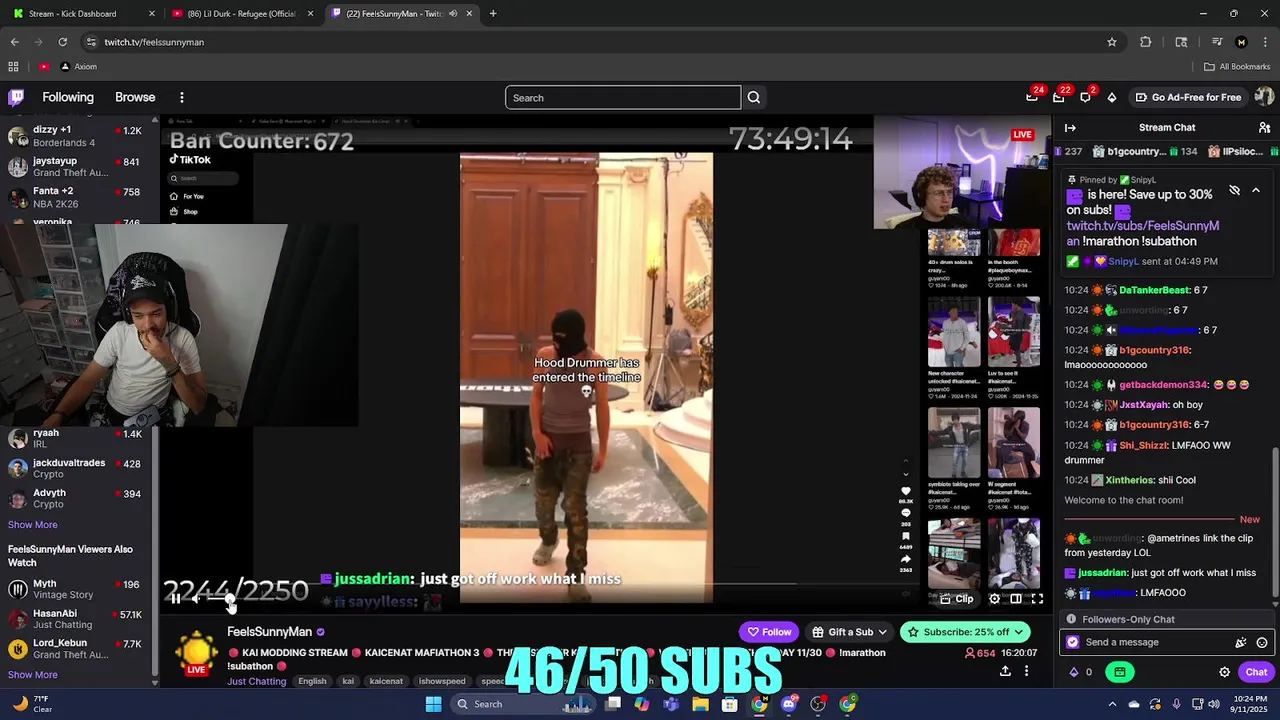1280x720 pixels.
Task: Click the ishowspeed tag
Action: pyautogui.click(x=442, y=681)
